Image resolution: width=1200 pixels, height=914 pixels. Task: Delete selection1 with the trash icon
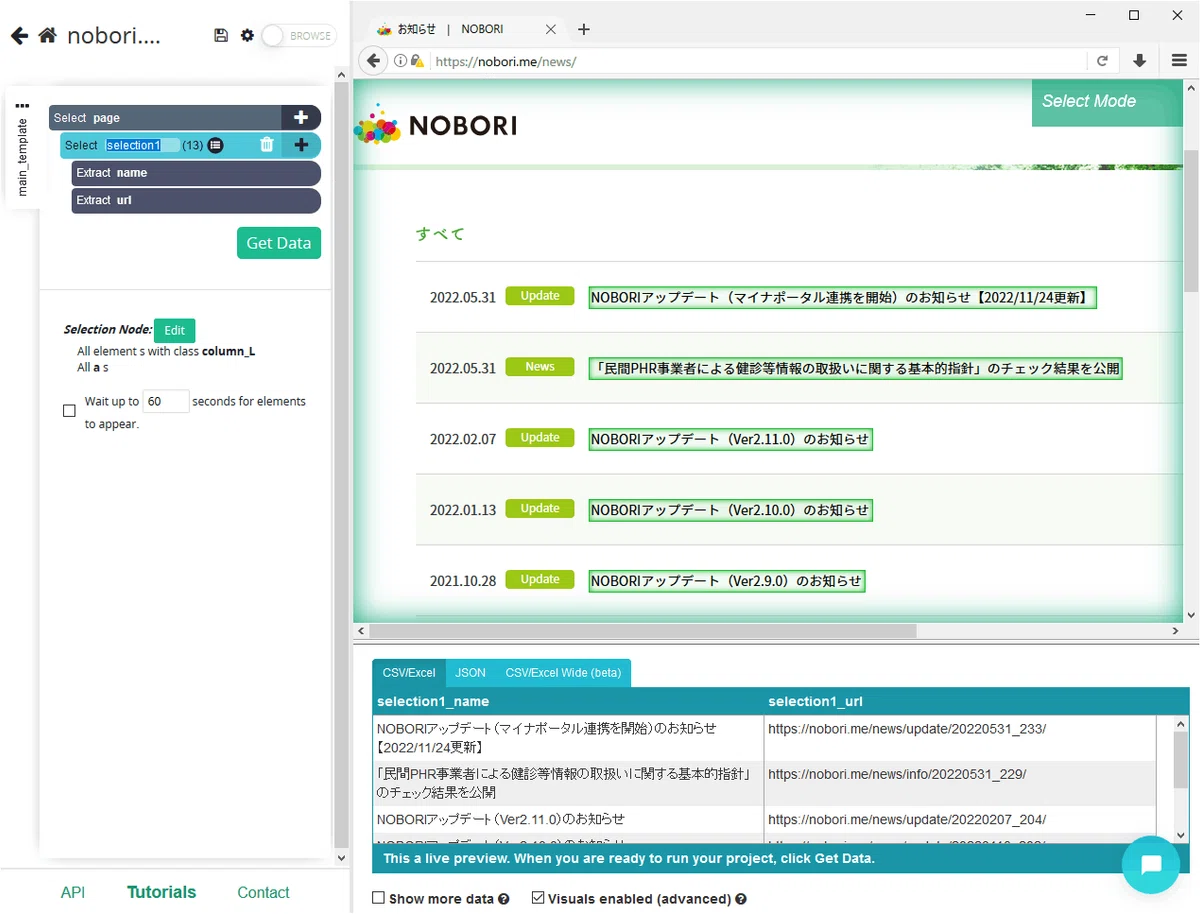coord(267,145)
